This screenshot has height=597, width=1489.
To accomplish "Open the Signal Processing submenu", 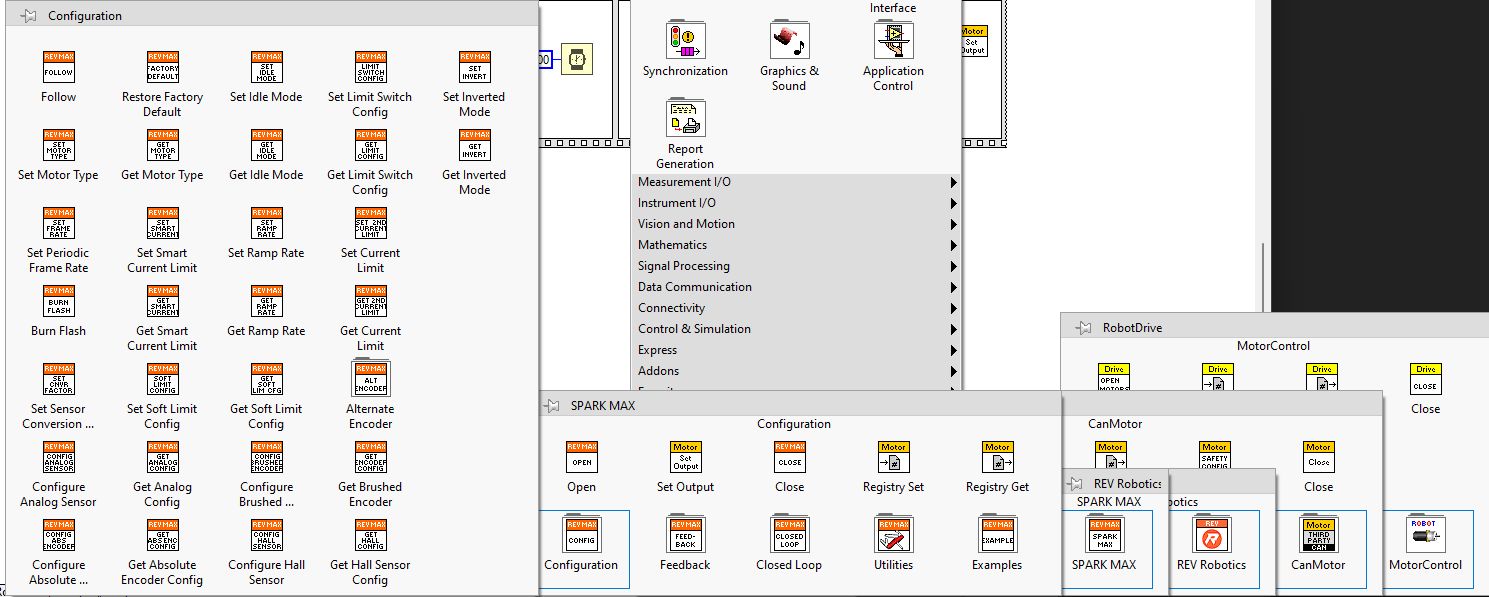I will pos(797,266).
